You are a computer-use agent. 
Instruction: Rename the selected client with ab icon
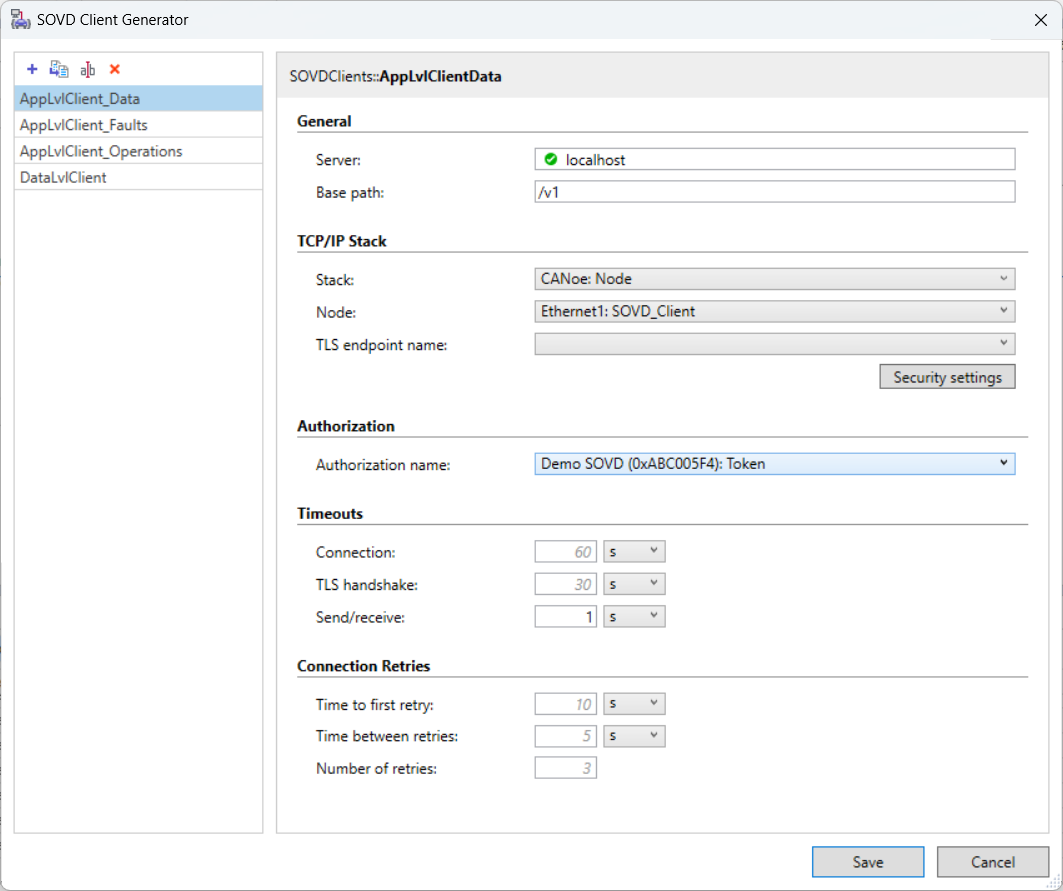pyautogui.click(x=87, y=69)
